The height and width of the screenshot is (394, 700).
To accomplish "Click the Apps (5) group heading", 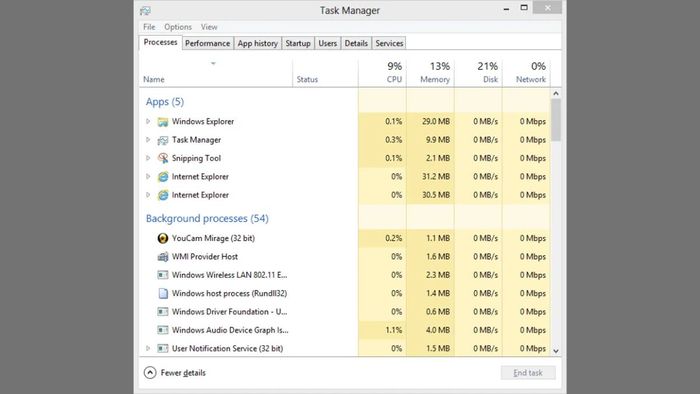I will click(165, 102).
